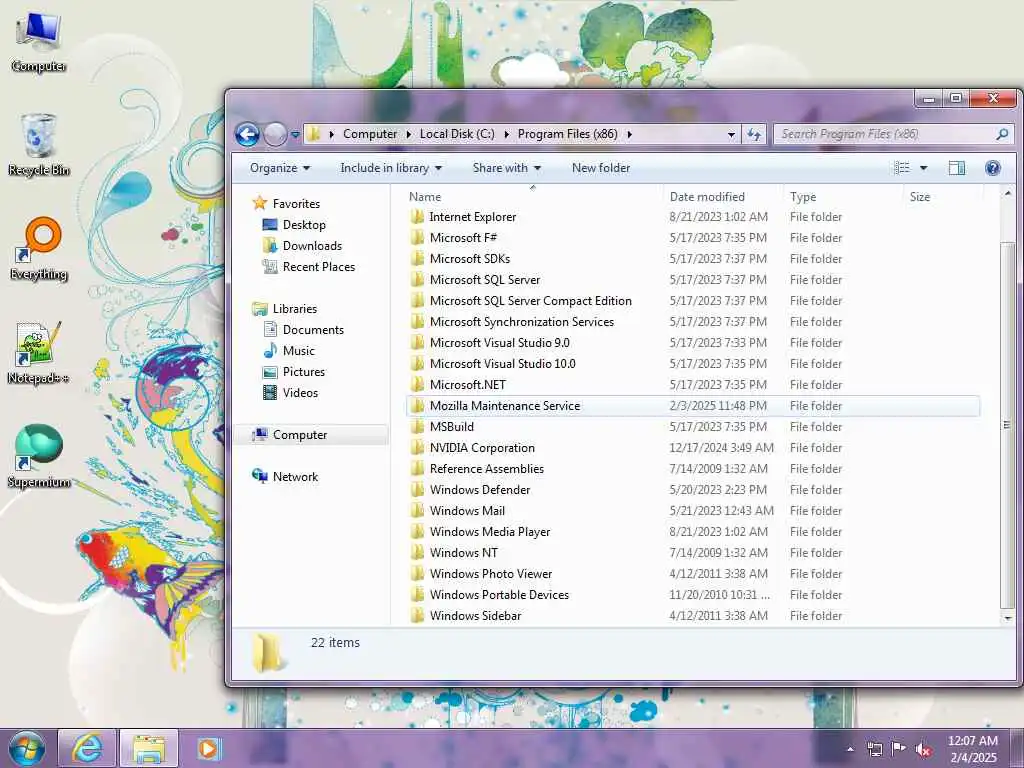
Task: Open the Windows Start menu orb
Action: pyautogui.click(x=27, y=748)
